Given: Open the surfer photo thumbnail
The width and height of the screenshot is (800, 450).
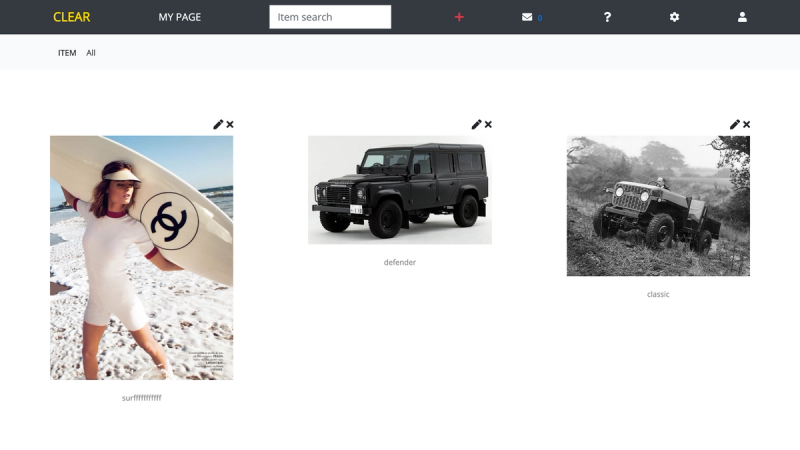Looking at the screenshot, I should 141,258.
